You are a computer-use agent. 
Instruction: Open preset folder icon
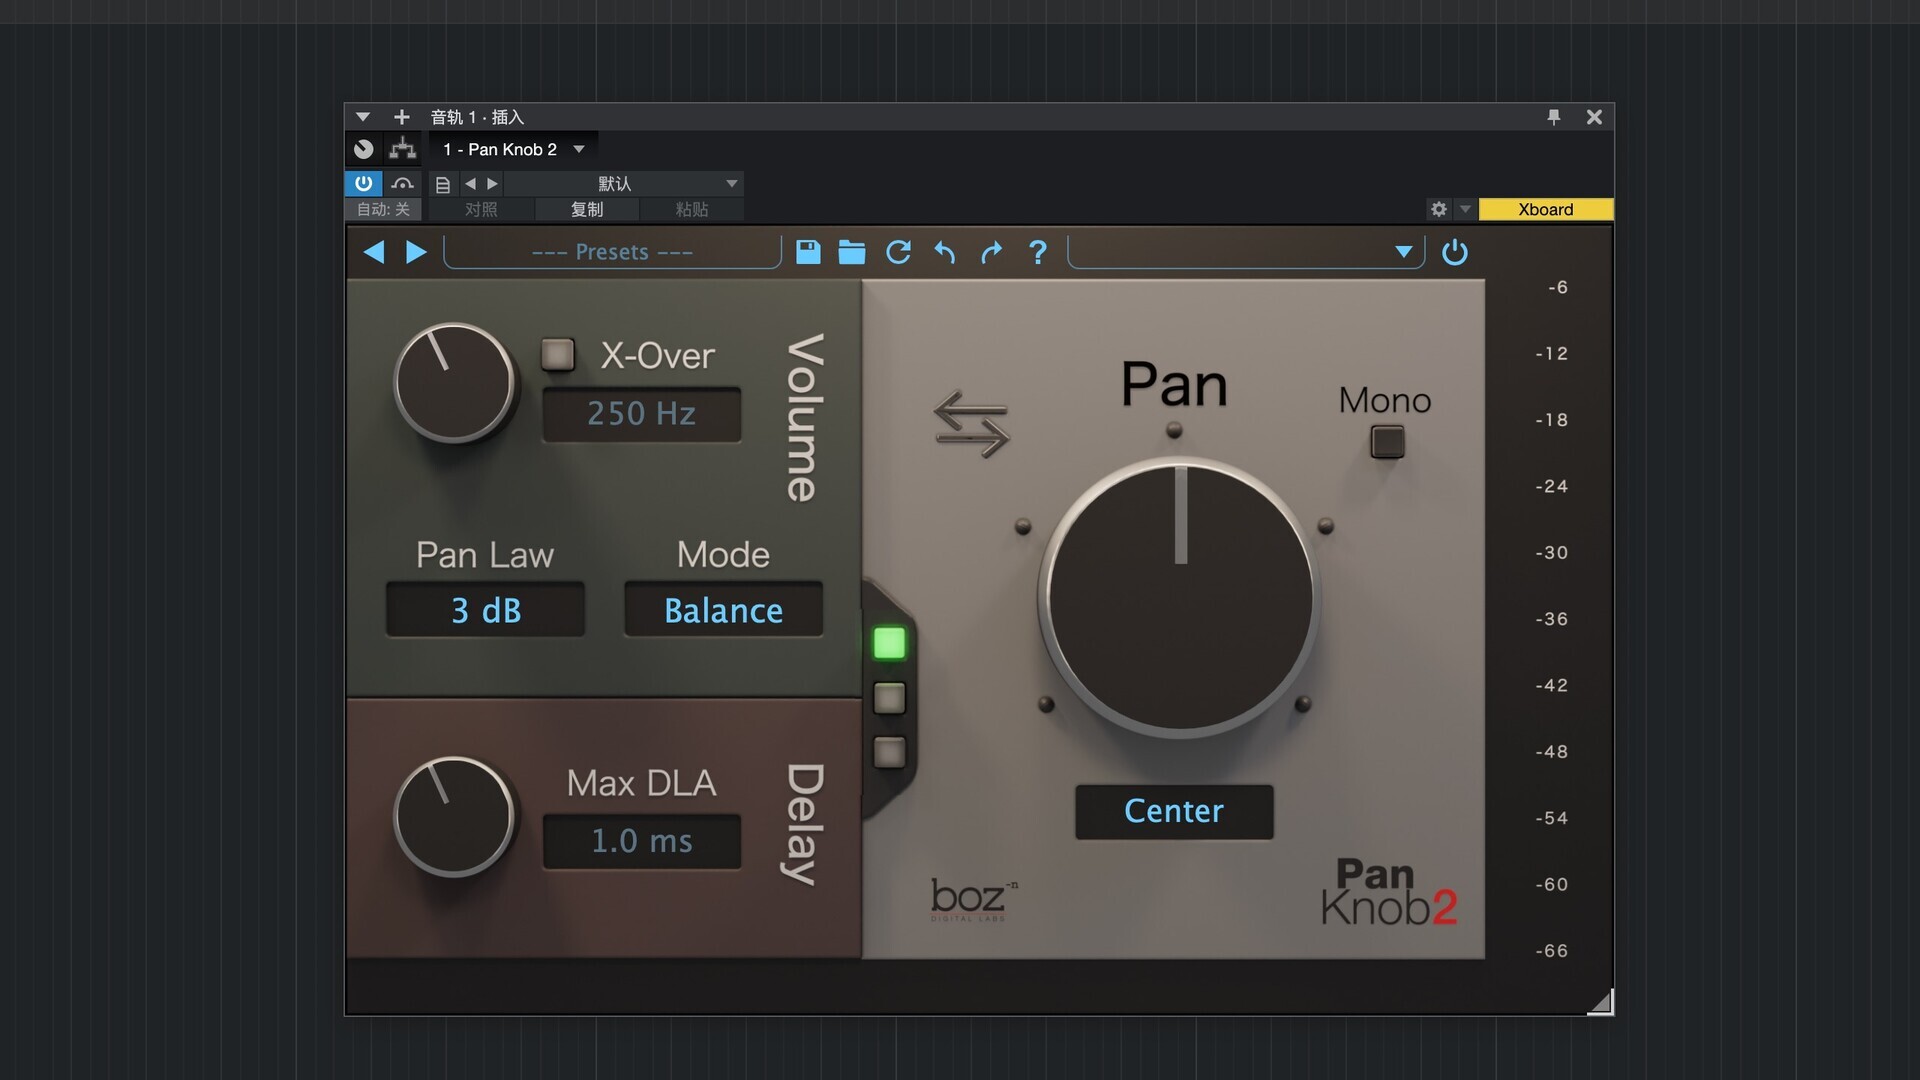(851, 252)
